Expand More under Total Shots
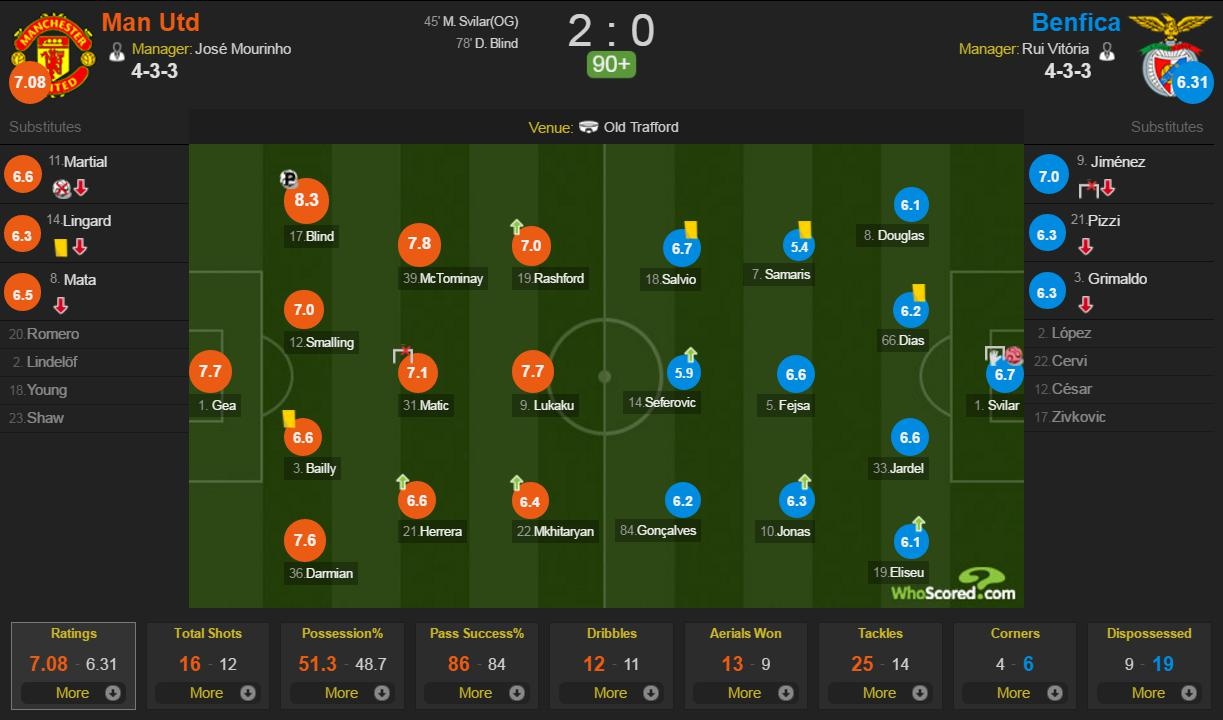1223x720 pixels. click(208, 693)
